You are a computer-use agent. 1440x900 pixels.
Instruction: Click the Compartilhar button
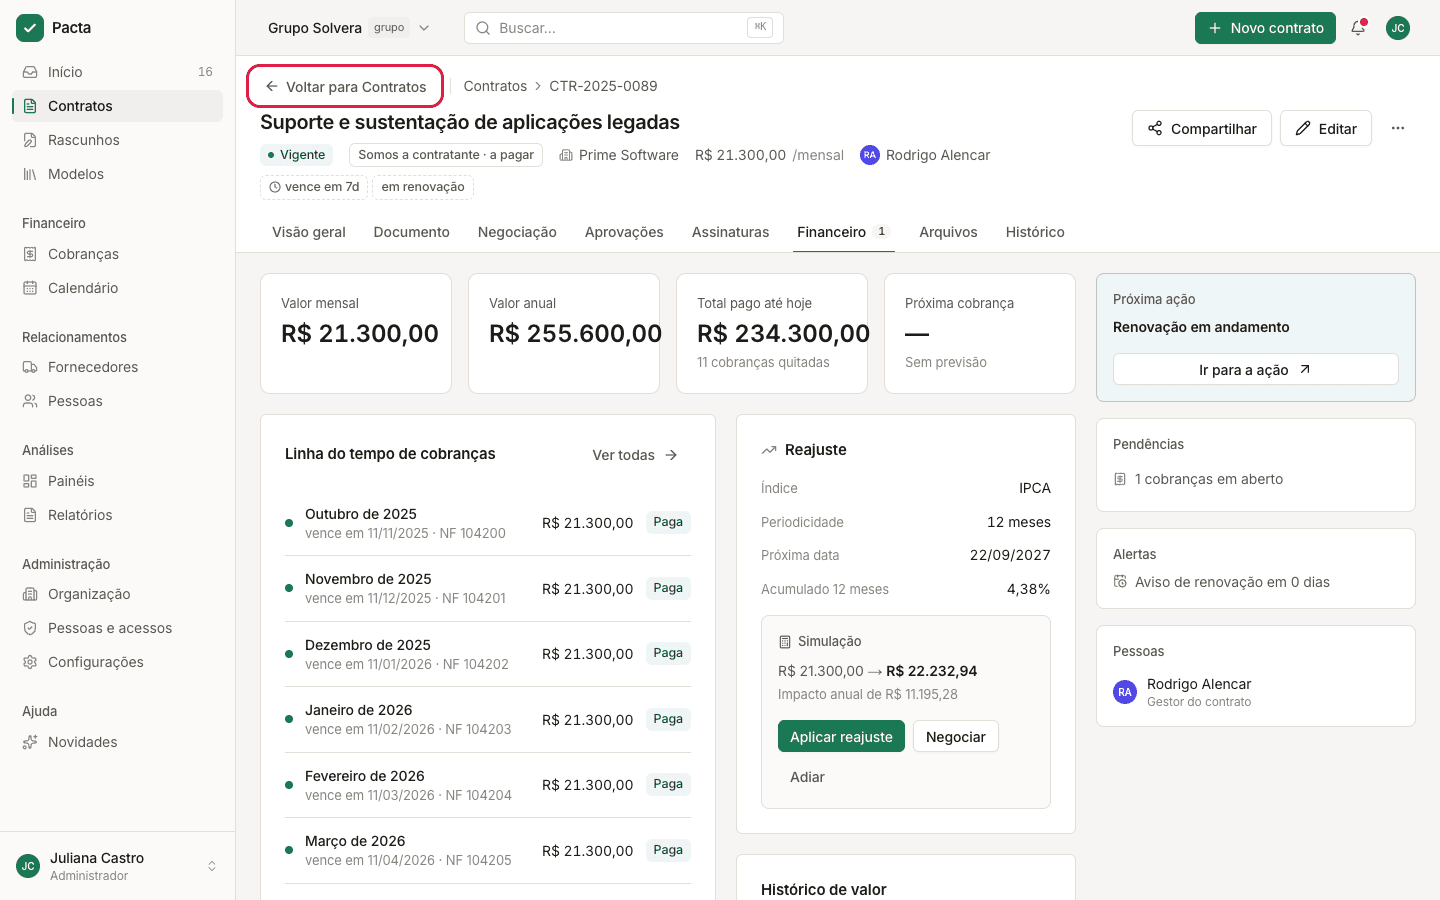[1202, 128]
